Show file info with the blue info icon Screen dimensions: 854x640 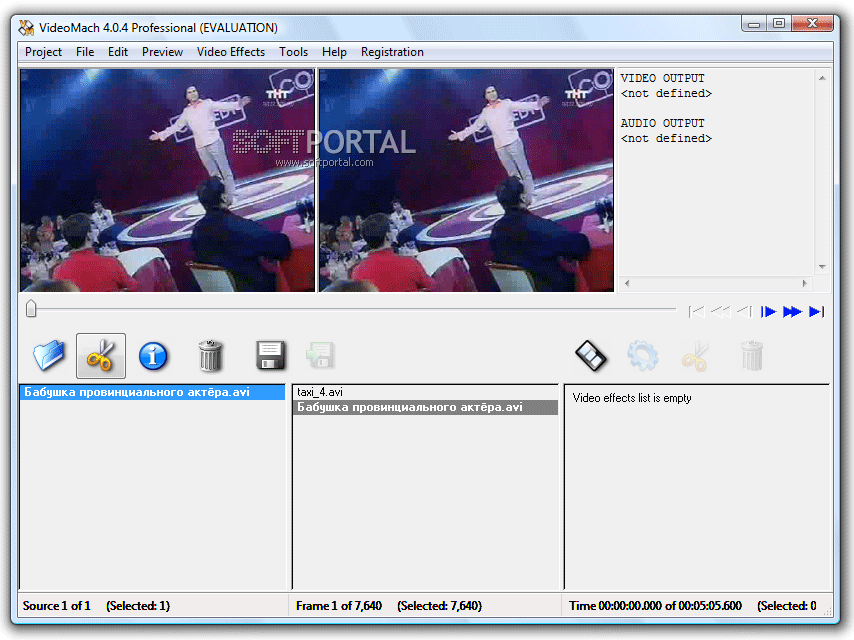pos(153,356)
